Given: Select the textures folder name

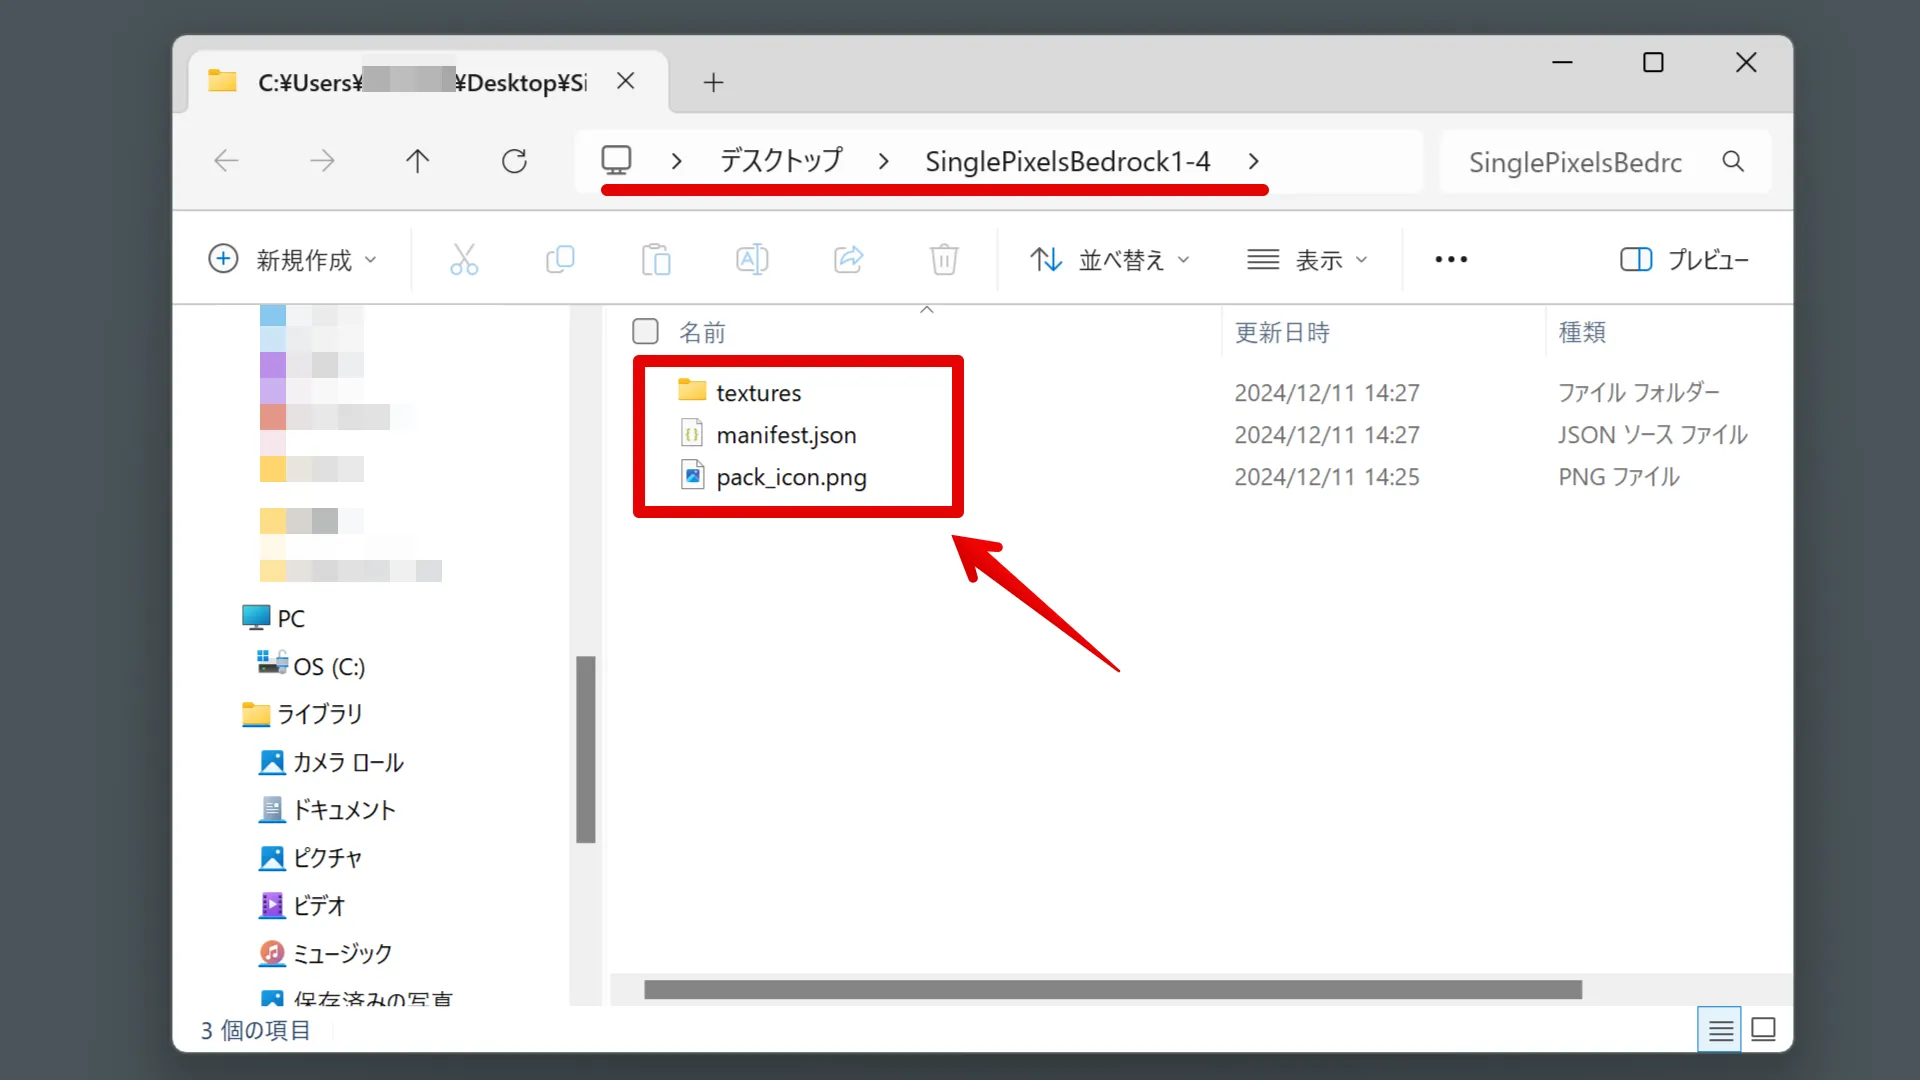Looking at the screenshot, I should click(759, 393).
